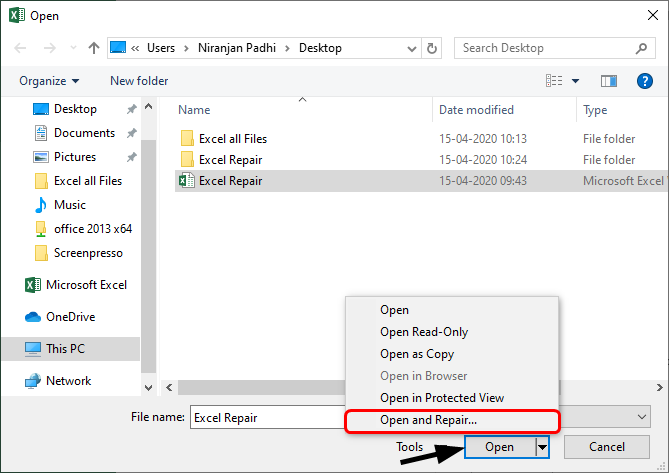669x473 pixels.
Task: Close the Open dialog window
Action: [x=652, y=15]
